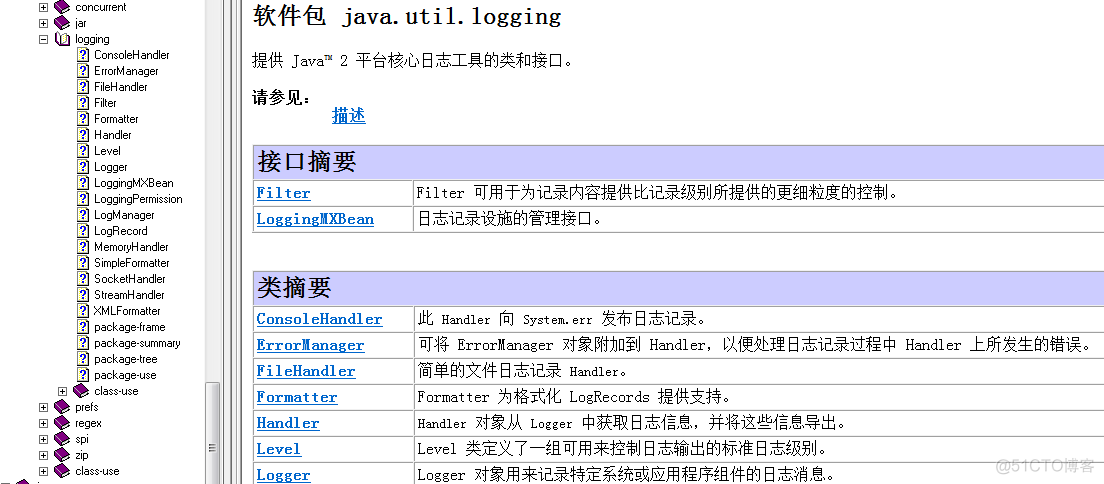Select package-use in the navigation tree
The height and width of the screenshot is (484, 1104).
pos(125,376)
